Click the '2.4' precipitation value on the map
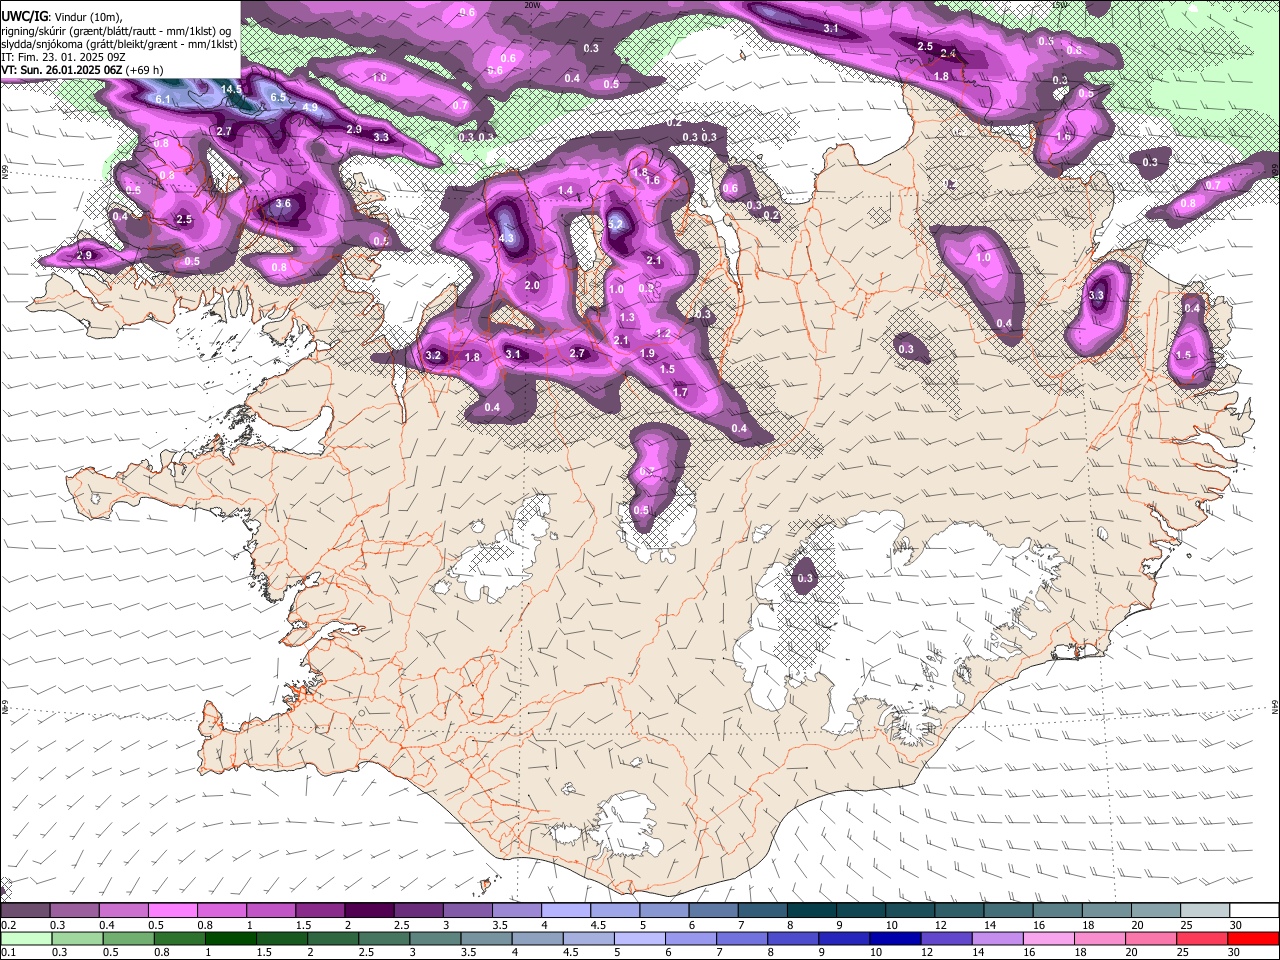This screenshot has height=960, width=1280. click(x=948, y=53)
